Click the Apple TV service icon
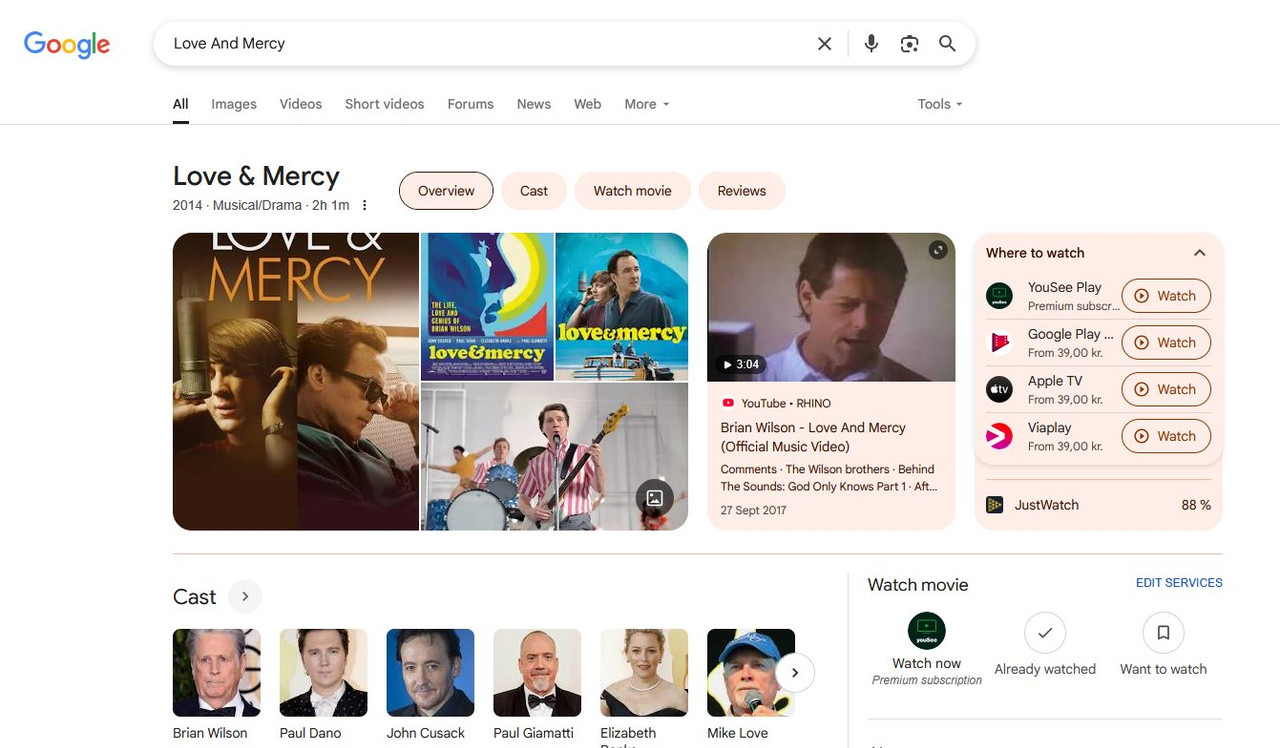1280x748 pixels. (999, 390)
